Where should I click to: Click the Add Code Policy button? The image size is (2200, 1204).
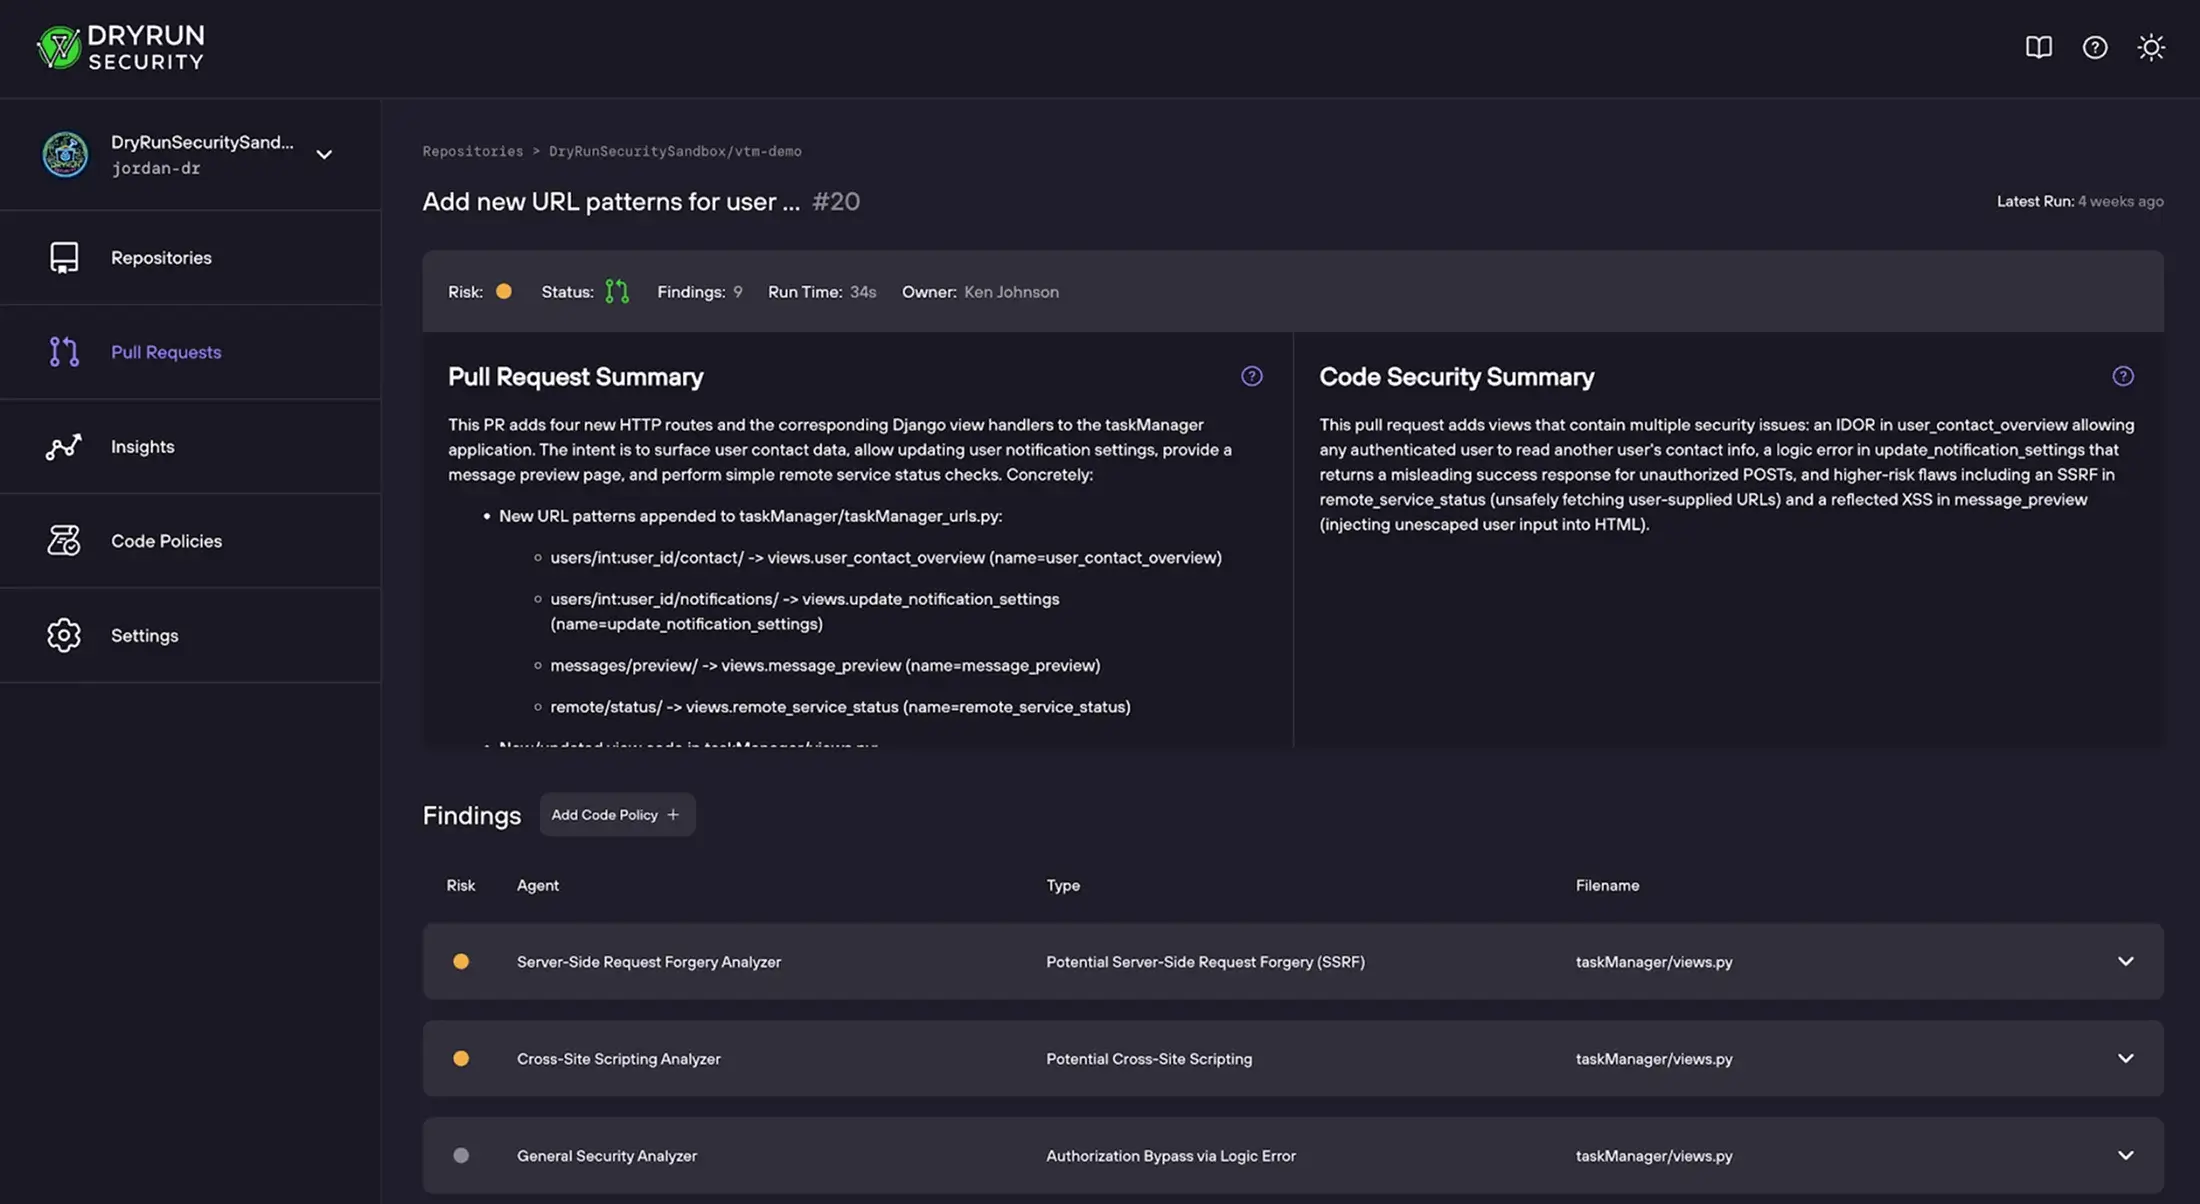616,815
